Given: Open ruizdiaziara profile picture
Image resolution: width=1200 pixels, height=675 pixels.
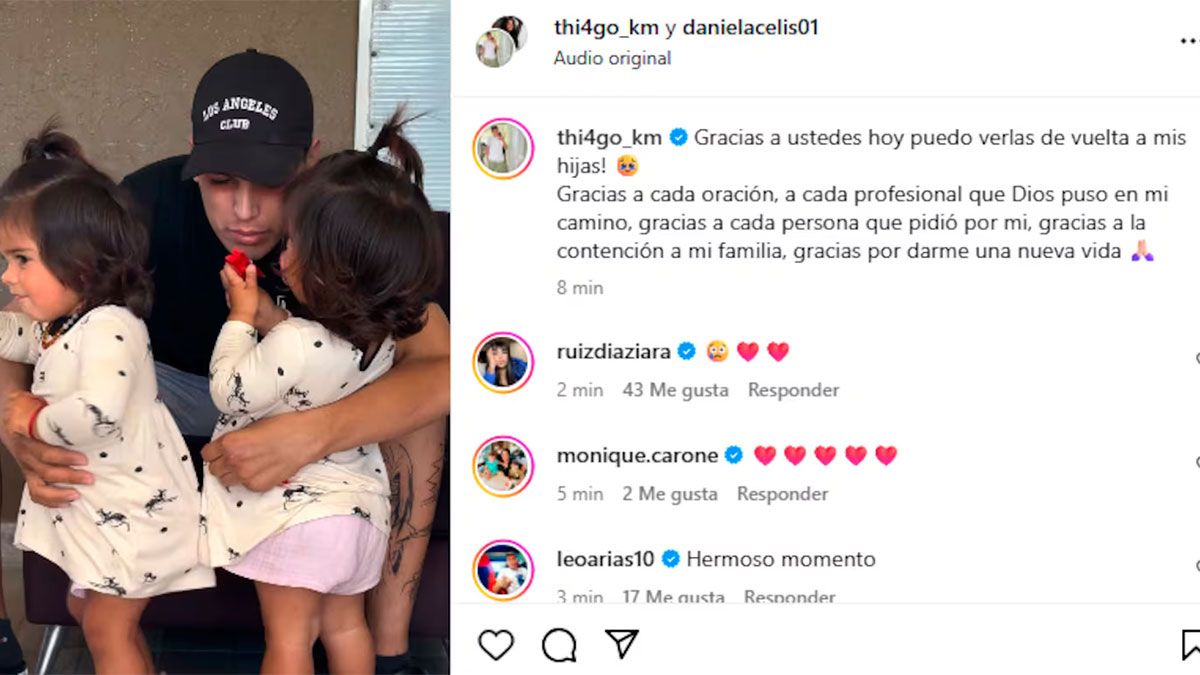Looking at the screenshot, I should pos(503,361).
